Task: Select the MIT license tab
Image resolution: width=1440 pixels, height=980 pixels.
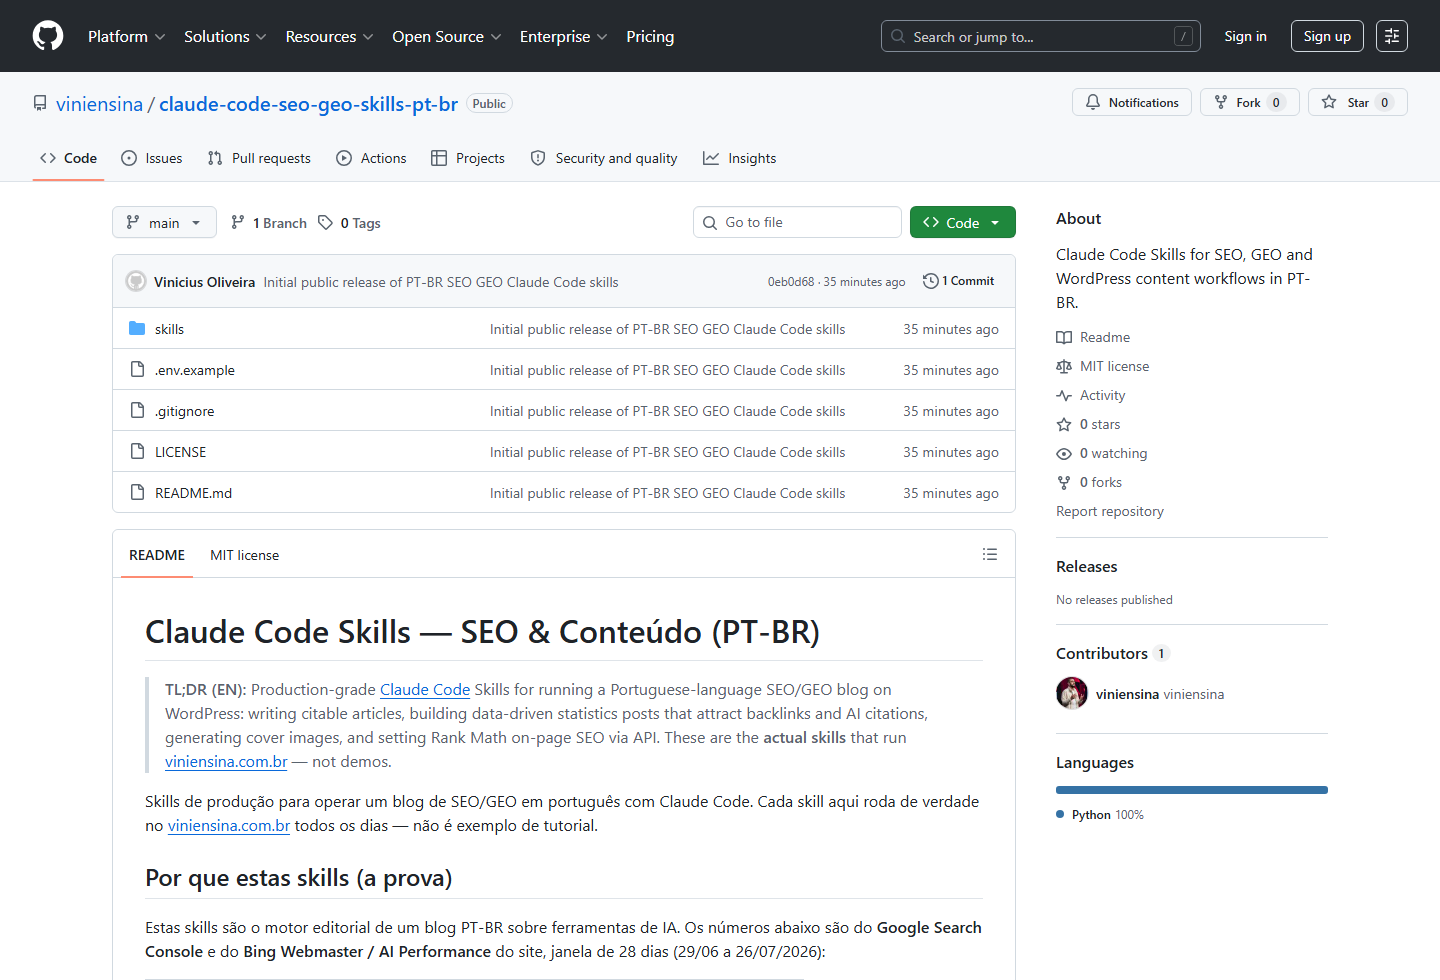Action: click(244, 555)
